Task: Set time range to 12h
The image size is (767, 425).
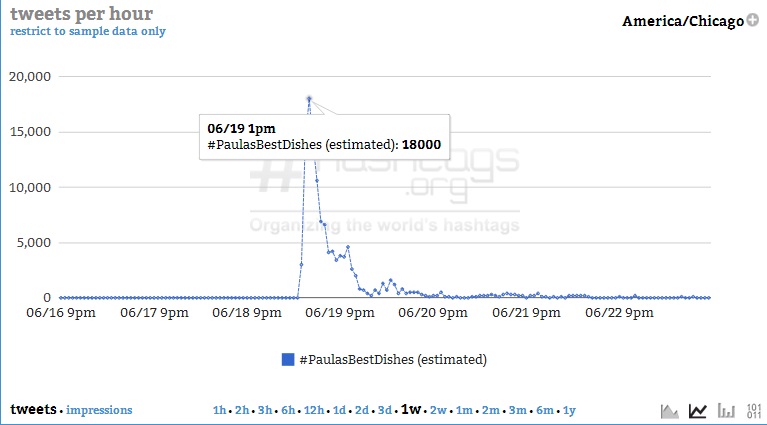Action: click(x=313, y=410)
